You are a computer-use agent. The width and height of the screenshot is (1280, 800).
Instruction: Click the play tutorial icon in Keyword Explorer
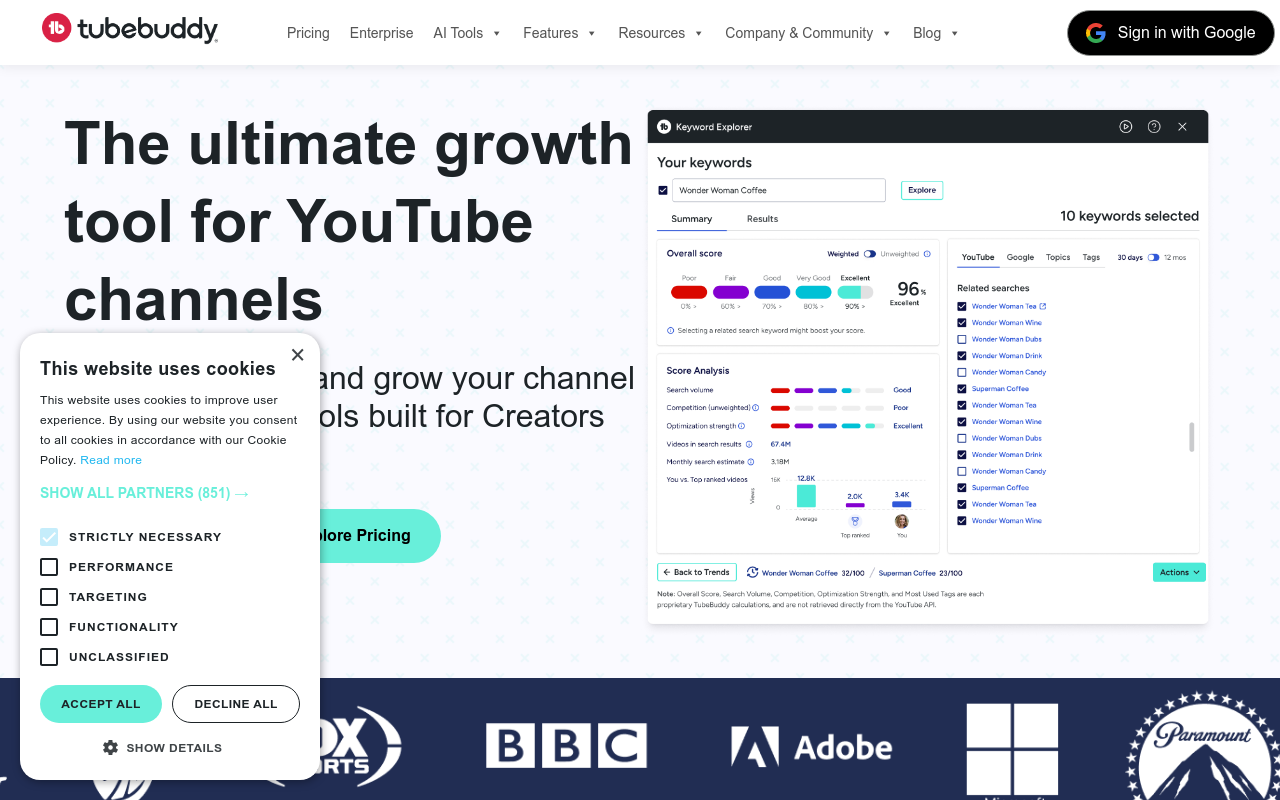coord(1126,127)
